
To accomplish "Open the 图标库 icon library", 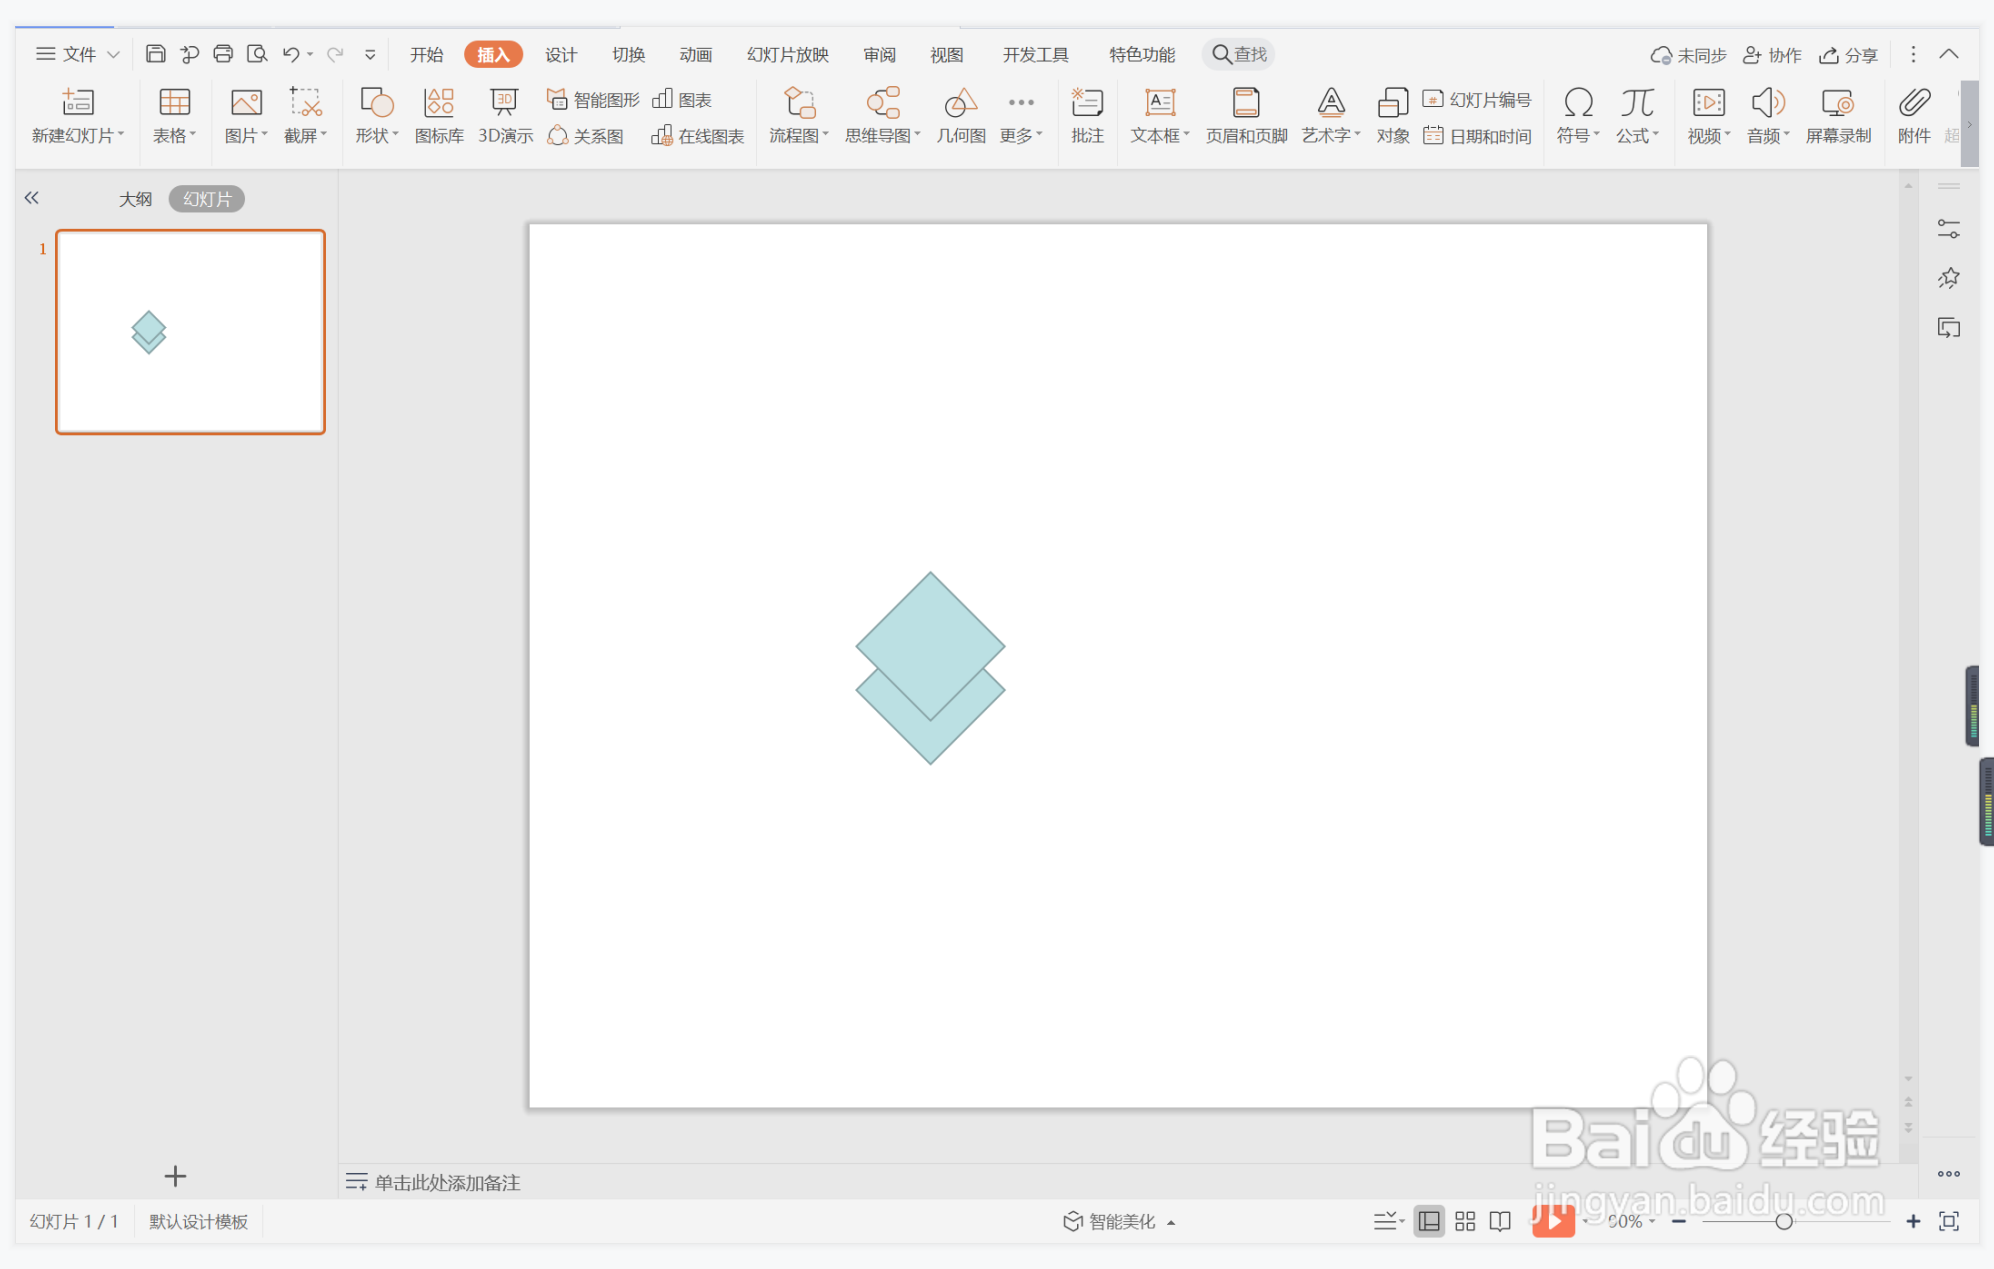I will pos(439,116).
